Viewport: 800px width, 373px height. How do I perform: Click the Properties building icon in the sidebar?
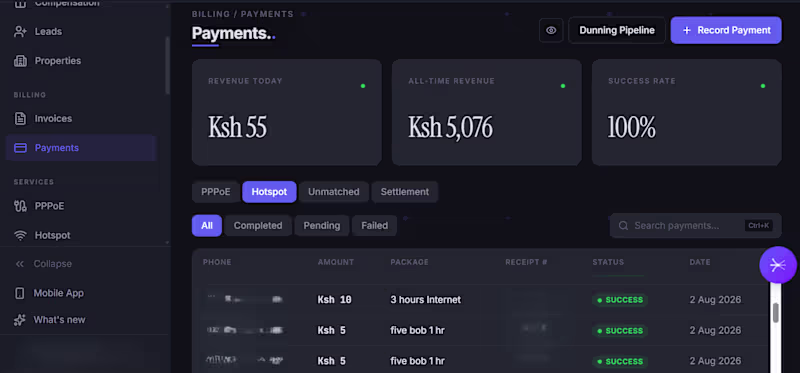20,61
